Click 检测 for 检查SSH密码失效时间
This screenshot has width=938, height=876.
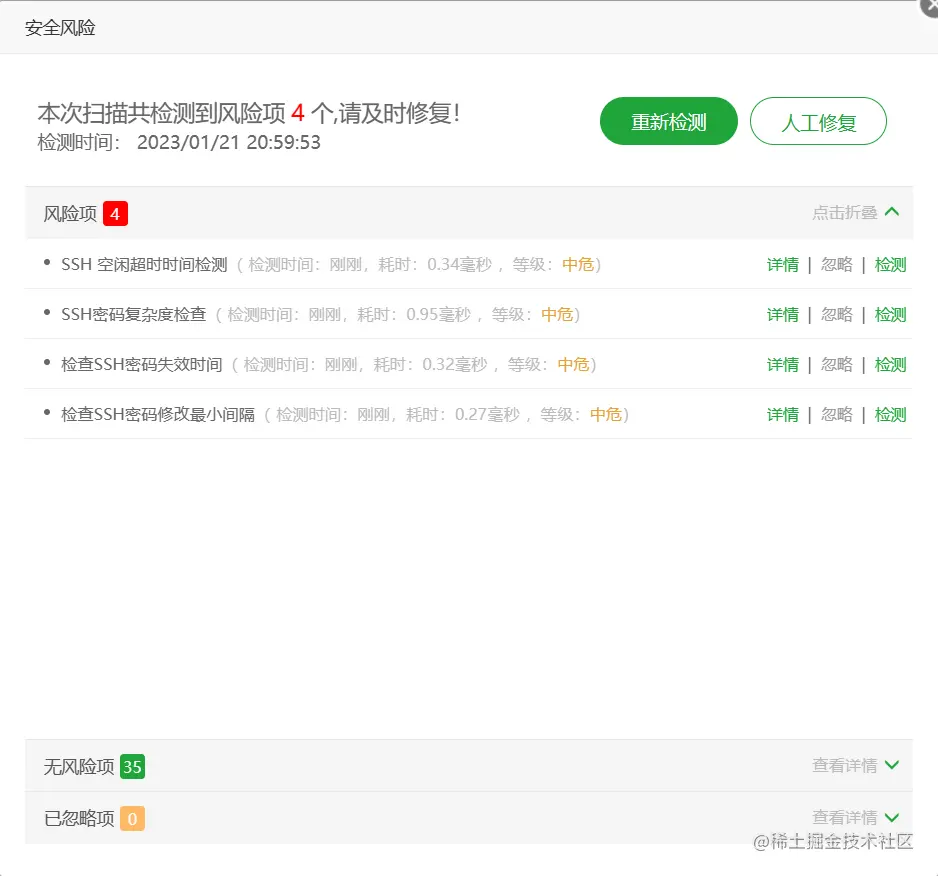coord(890,364)
